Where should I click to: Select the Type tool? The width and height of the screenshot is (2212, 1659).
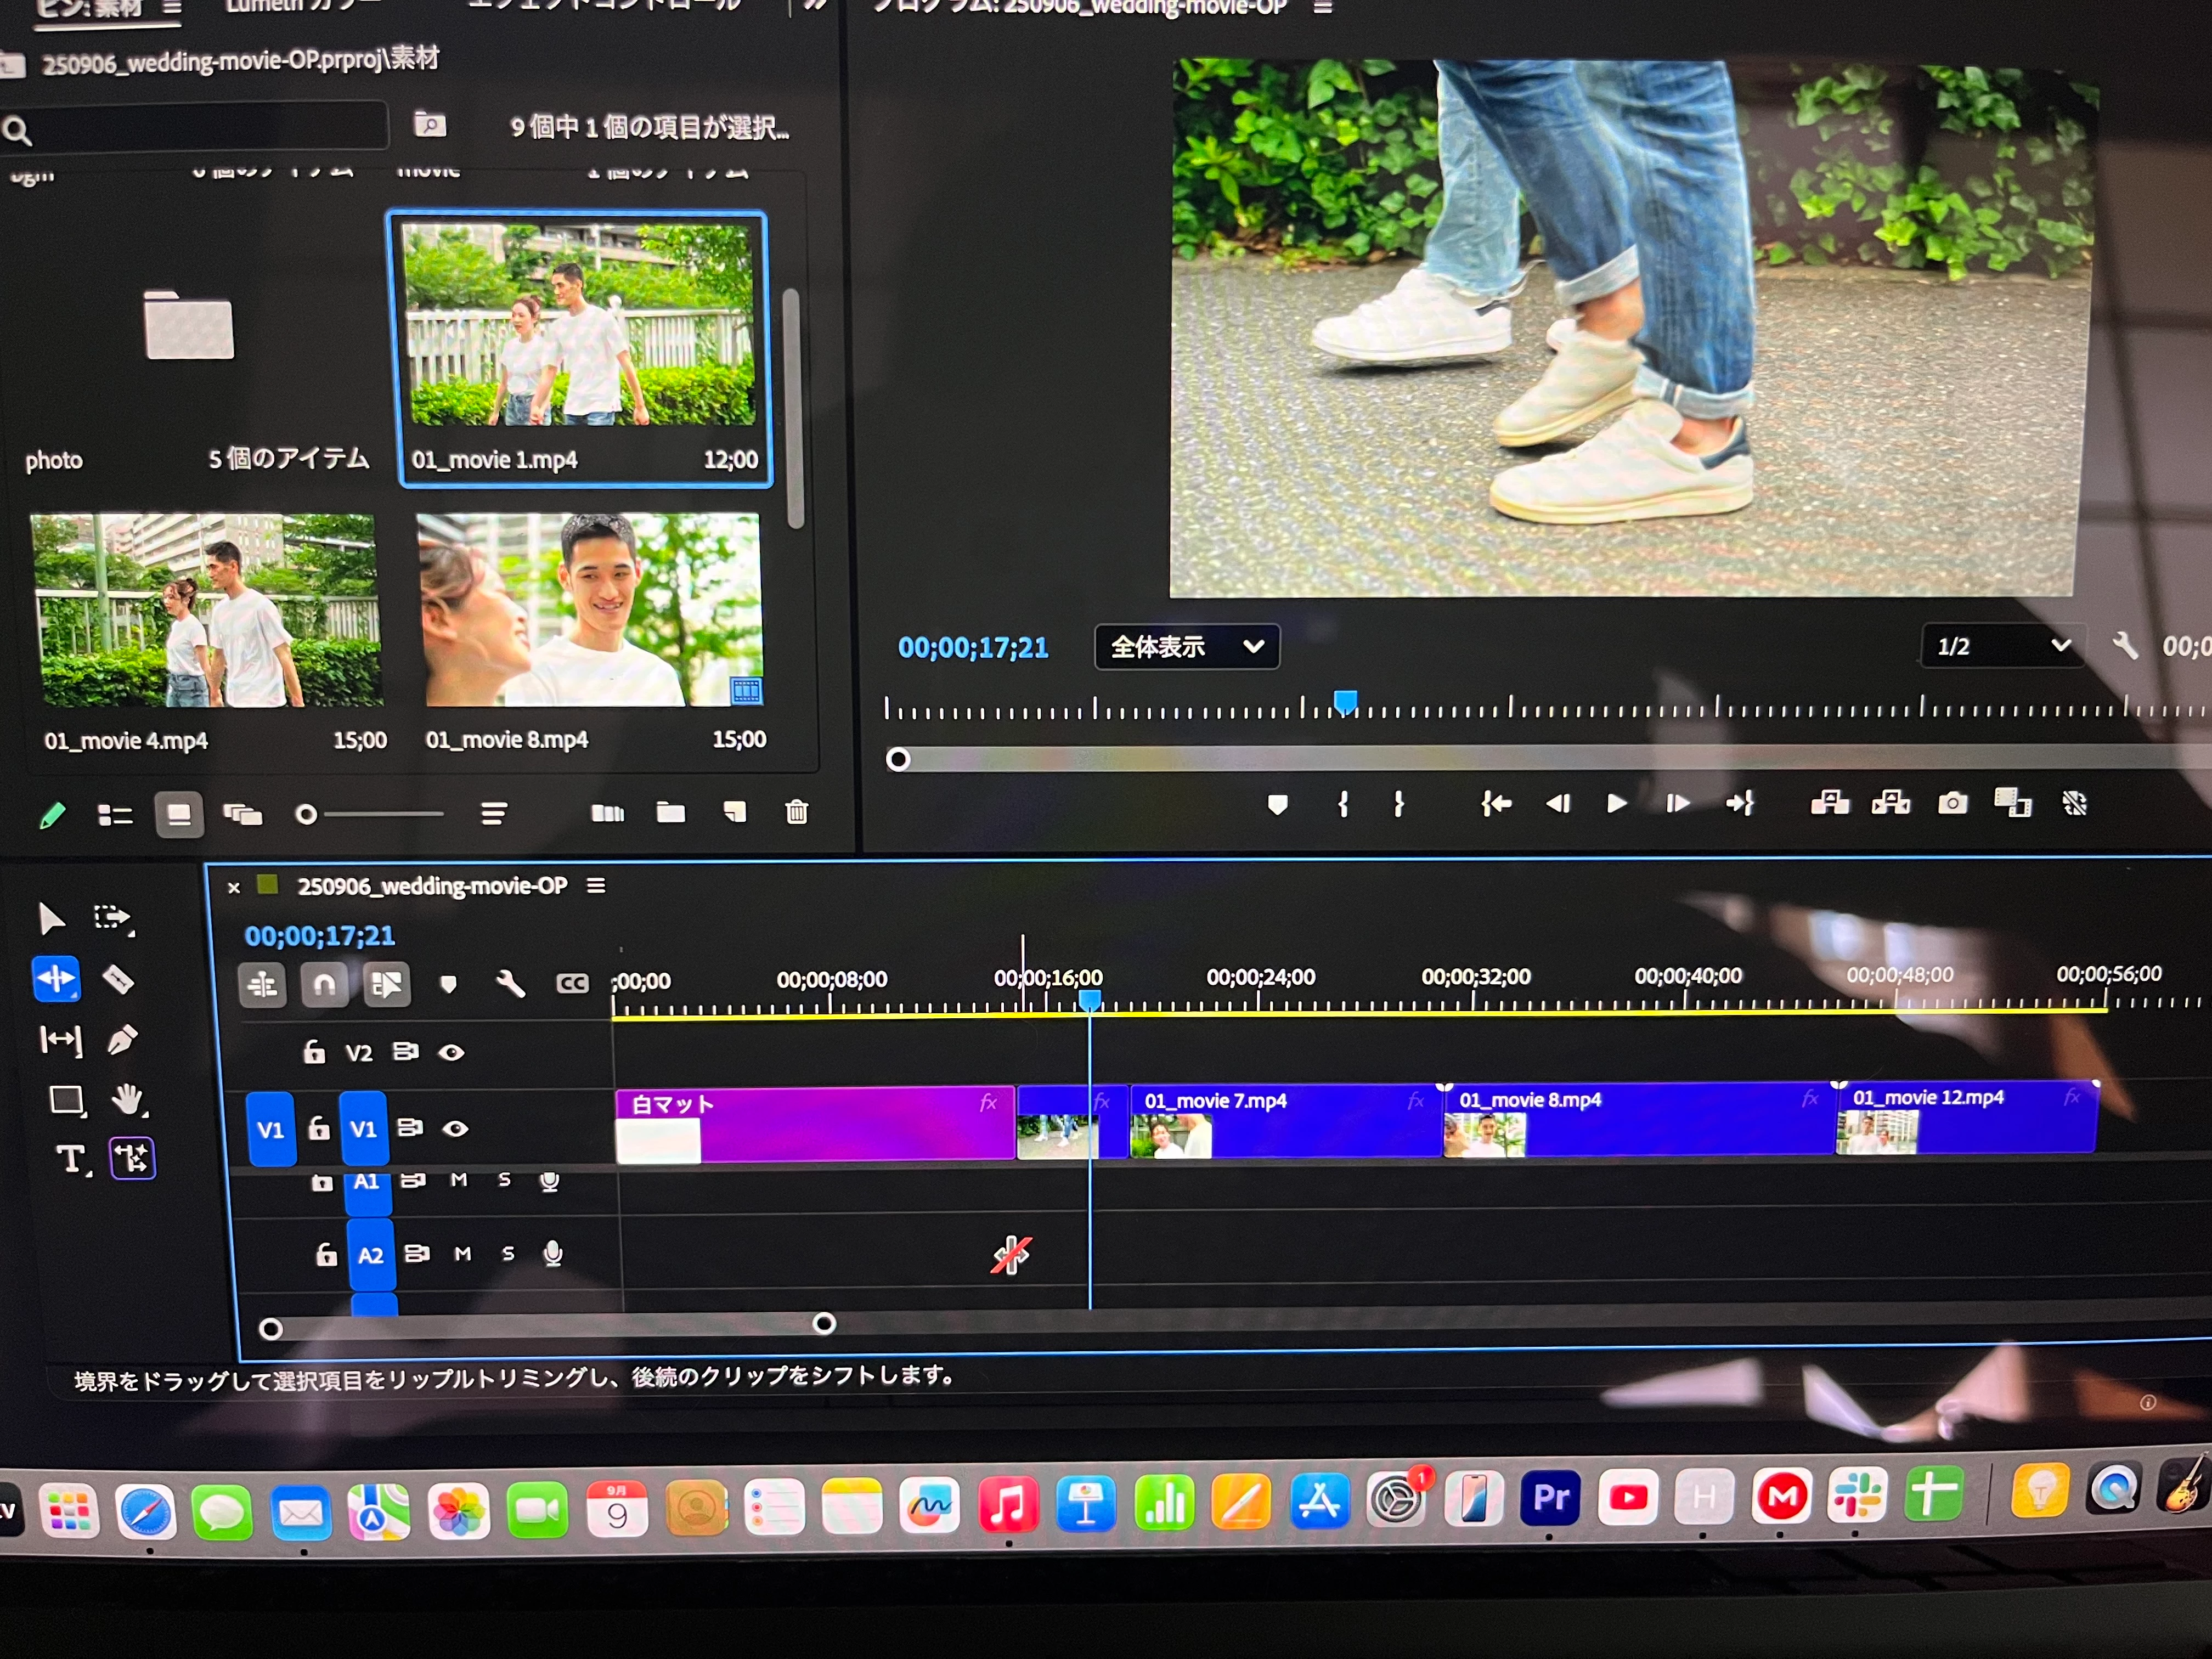tap(70, 1159)
